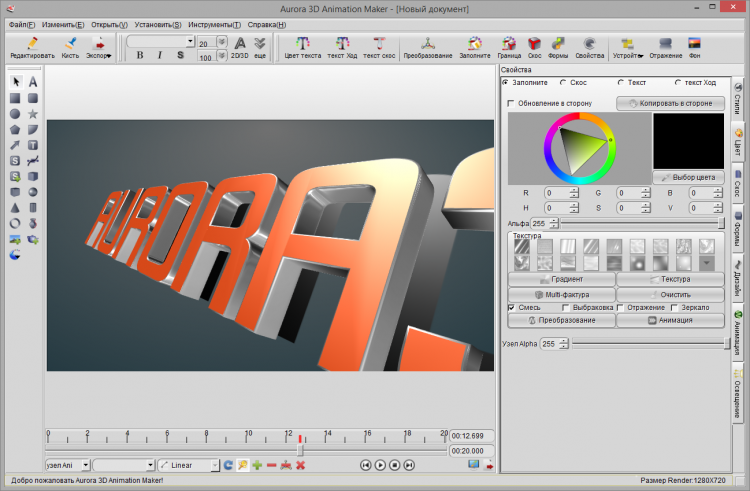Open the Редактировать edit tool
Image resolution: width=750 pixels, height=491 pixels.
[x=32, y=47]
